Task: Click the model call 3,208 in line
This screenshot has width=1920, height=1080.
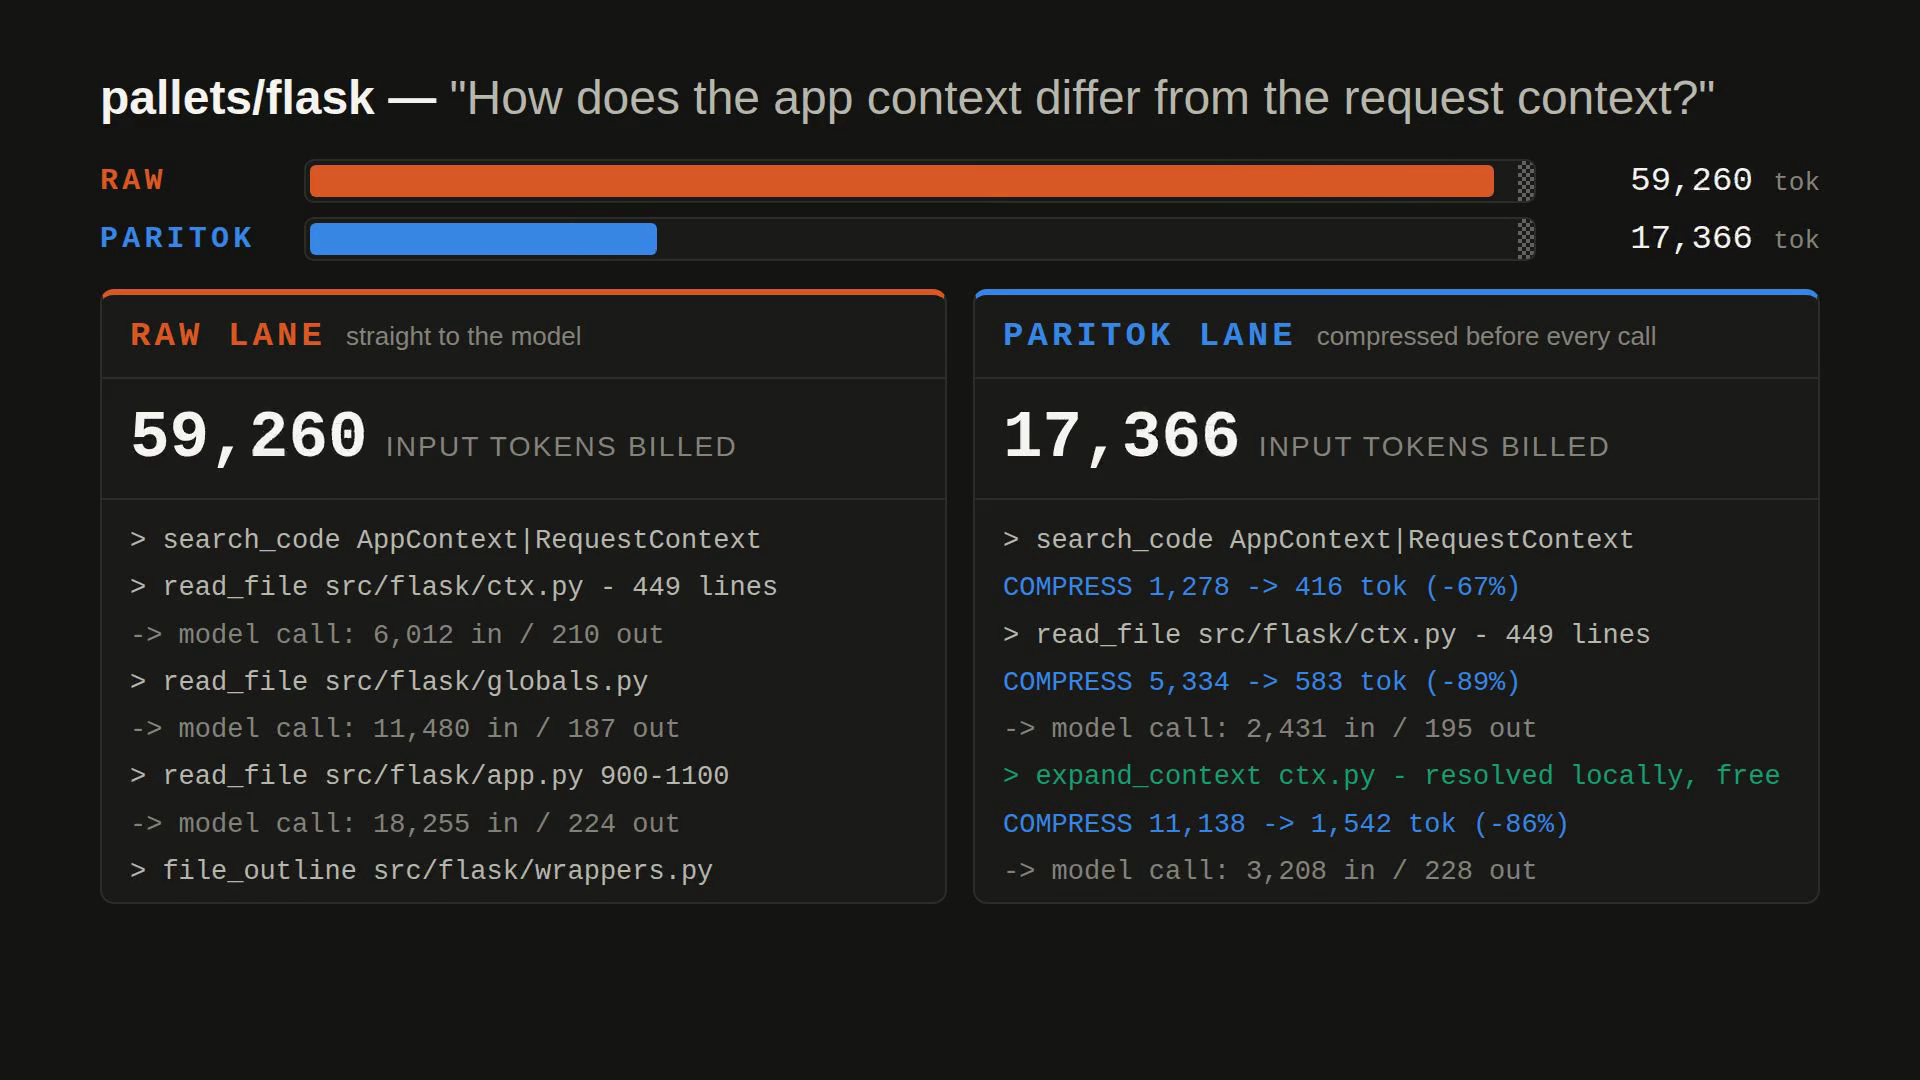Action: (1269, 871)
